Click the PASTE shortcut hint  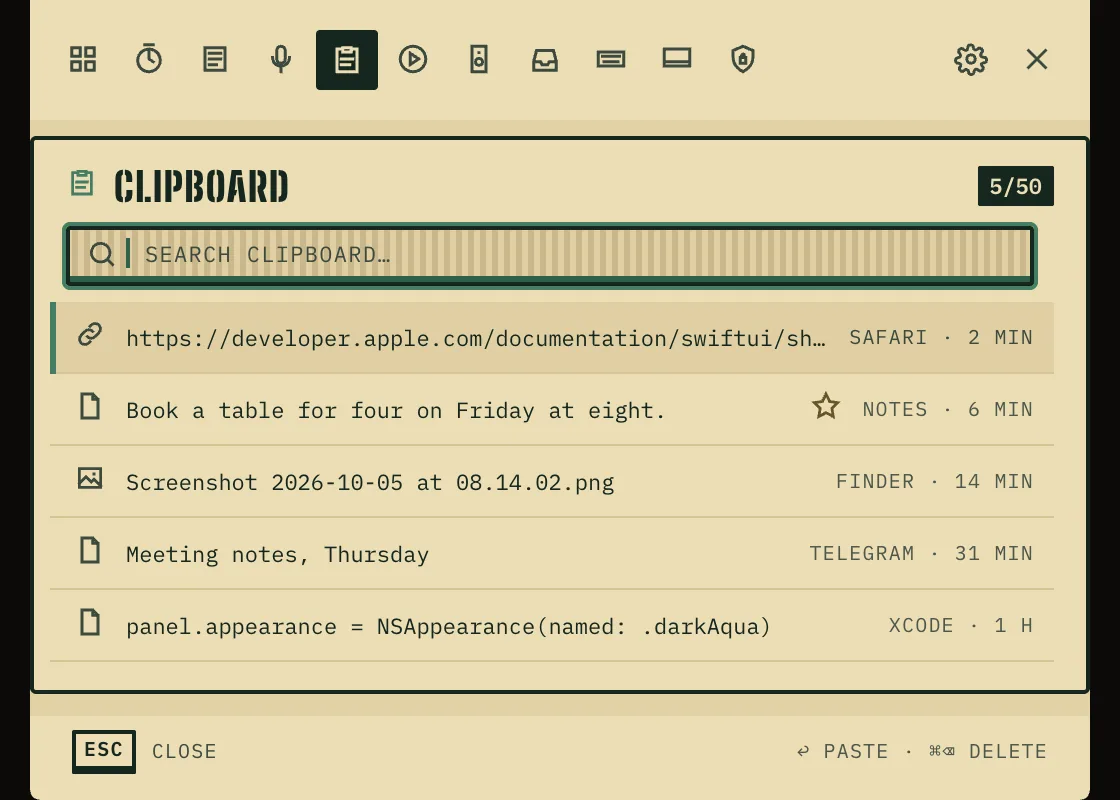(843, 751)
